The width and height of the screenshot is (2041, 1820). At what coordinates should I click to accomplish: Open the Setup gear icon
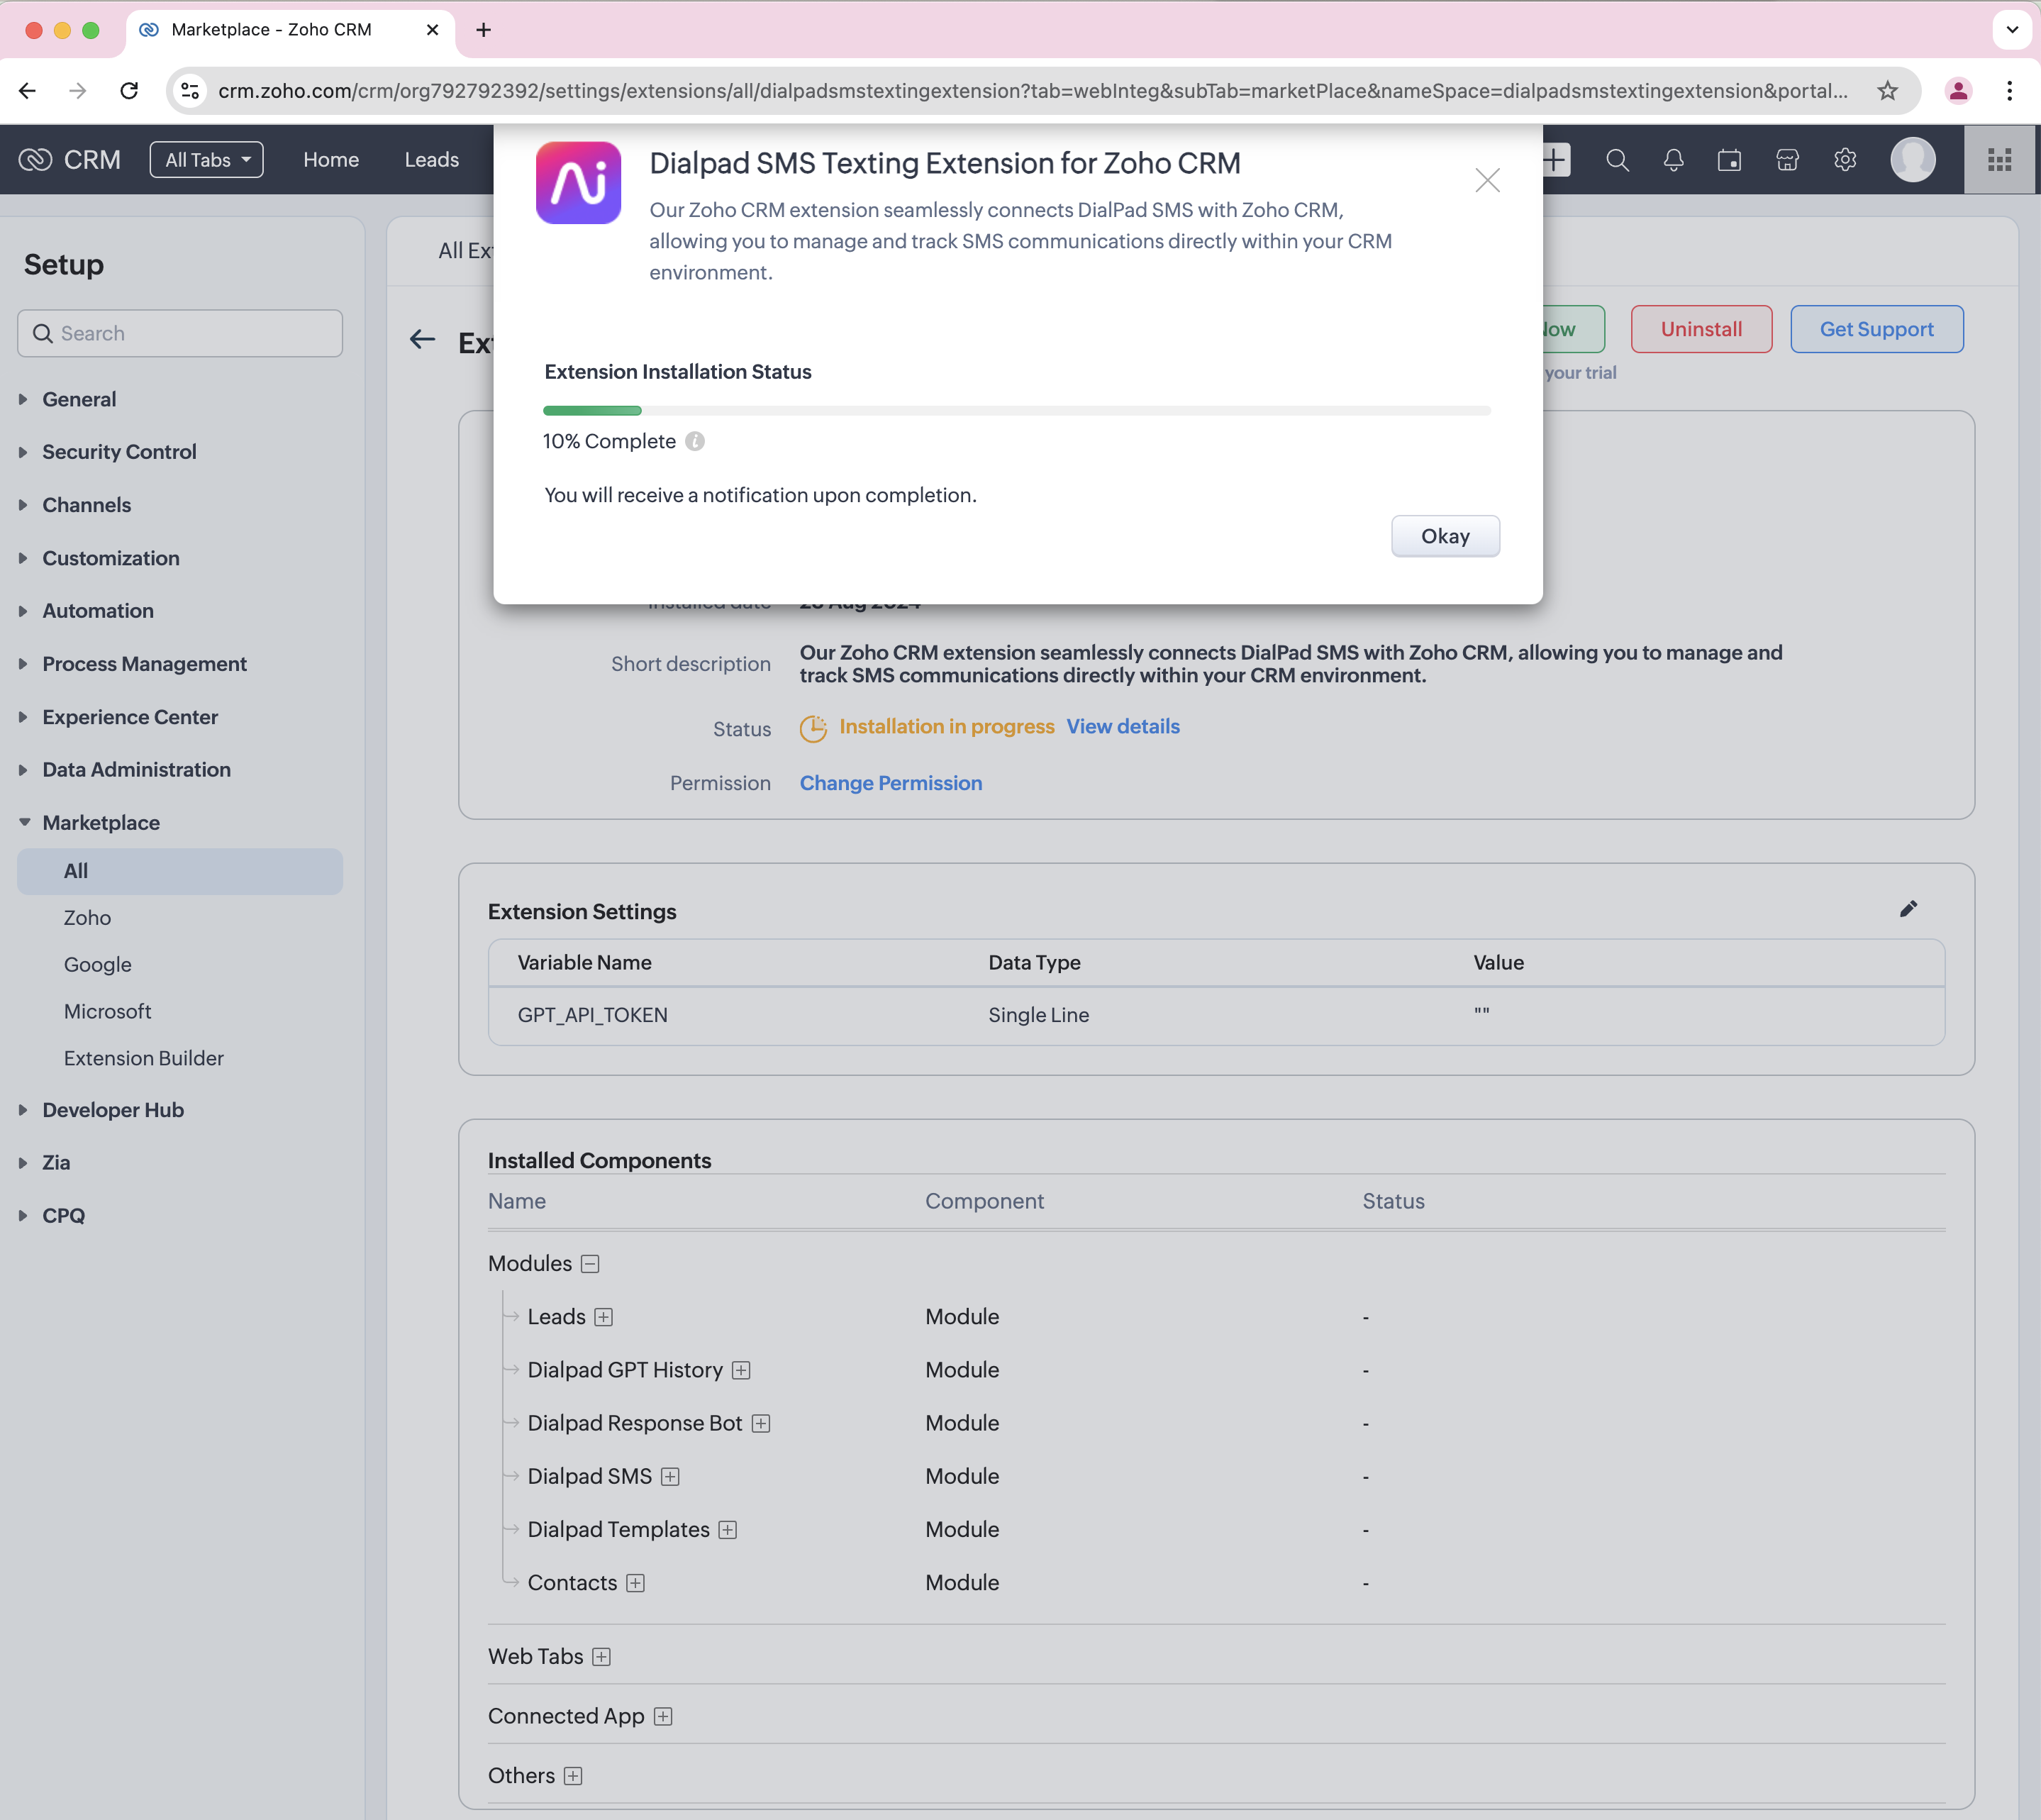pos(1845,160)
